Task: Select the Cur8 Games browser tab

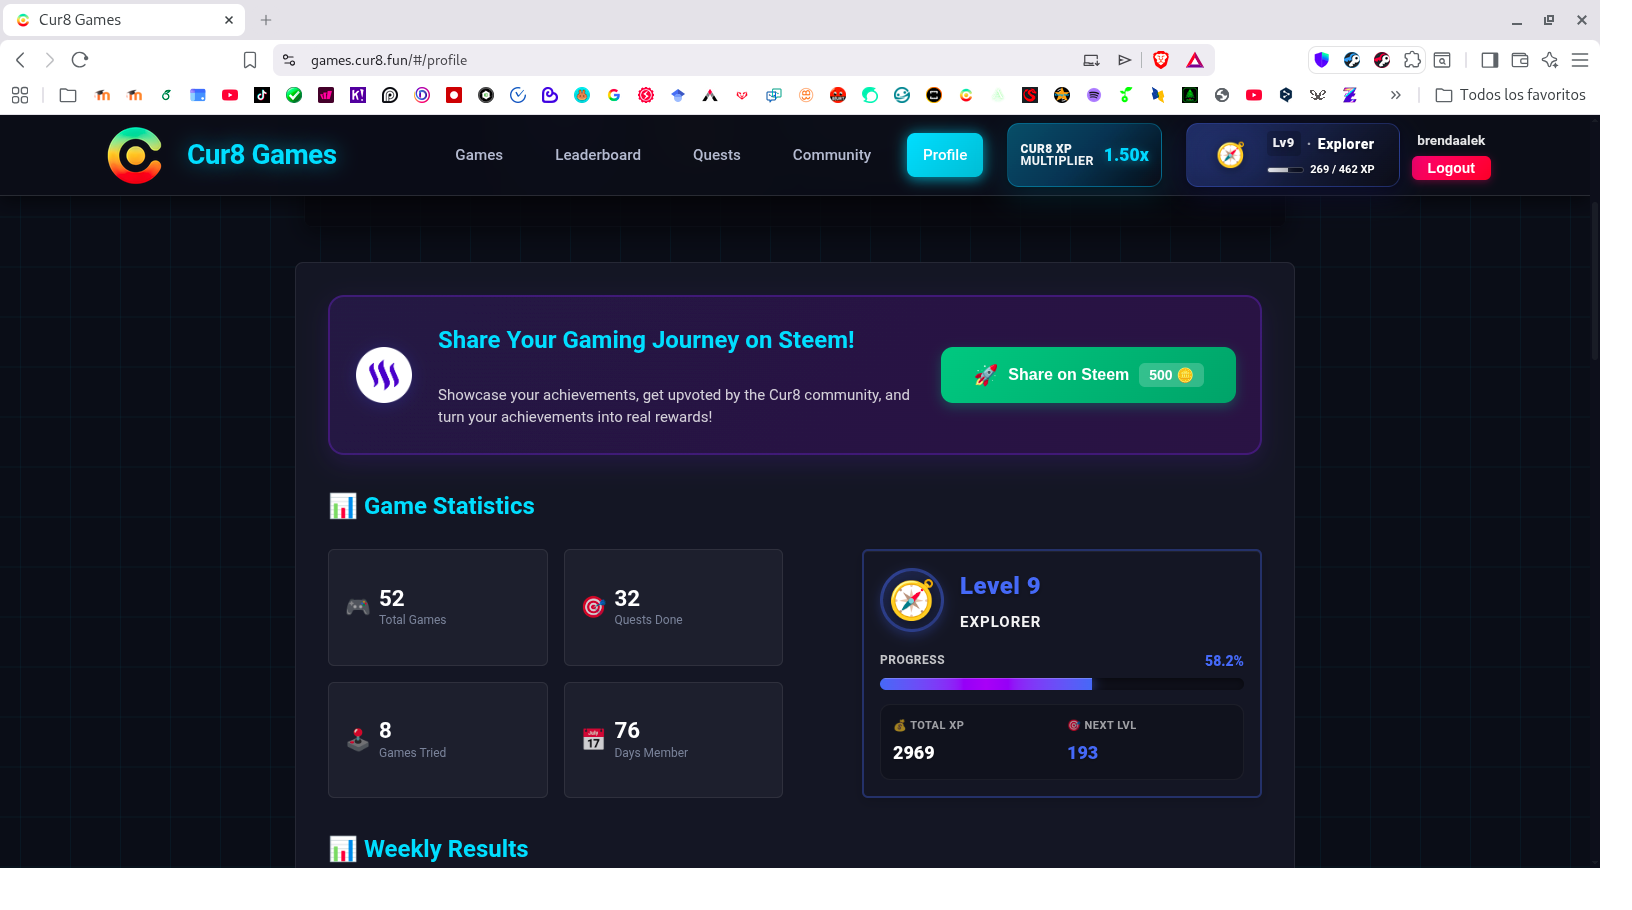Action: 125,20
